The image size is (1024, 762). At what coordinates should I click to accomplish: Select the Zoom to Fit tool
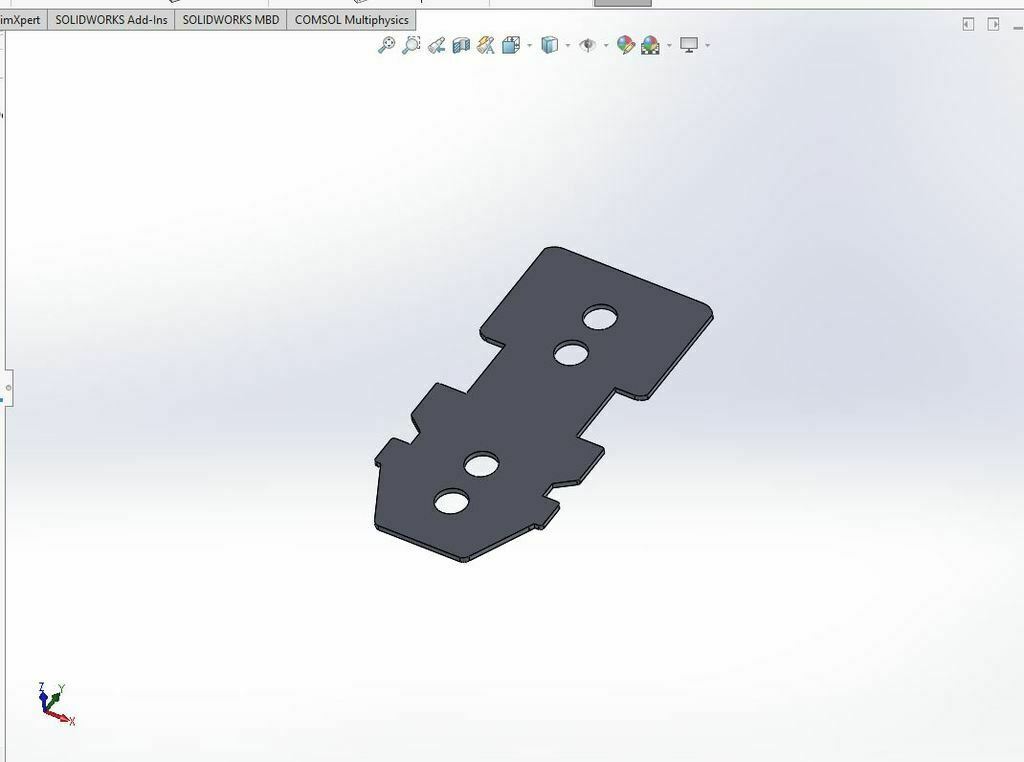point(387,45)
